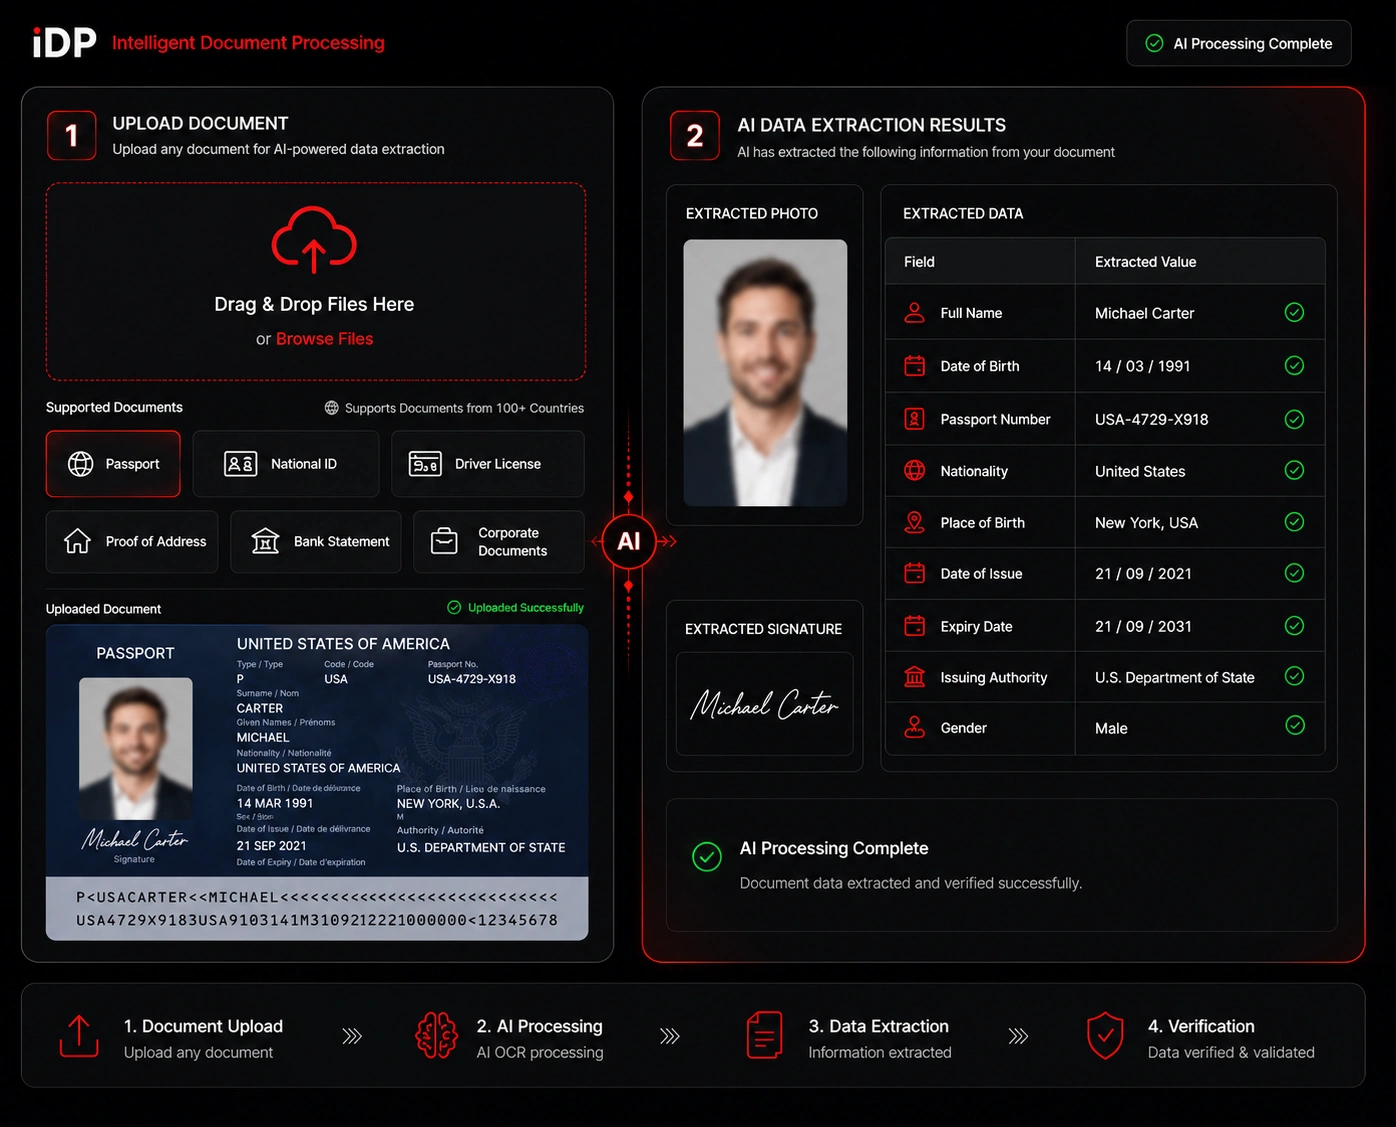The height and width of the screenshot is (1127, 1396).
Task: Click the Passport globe icon
Action: click(x=80, y=464)
